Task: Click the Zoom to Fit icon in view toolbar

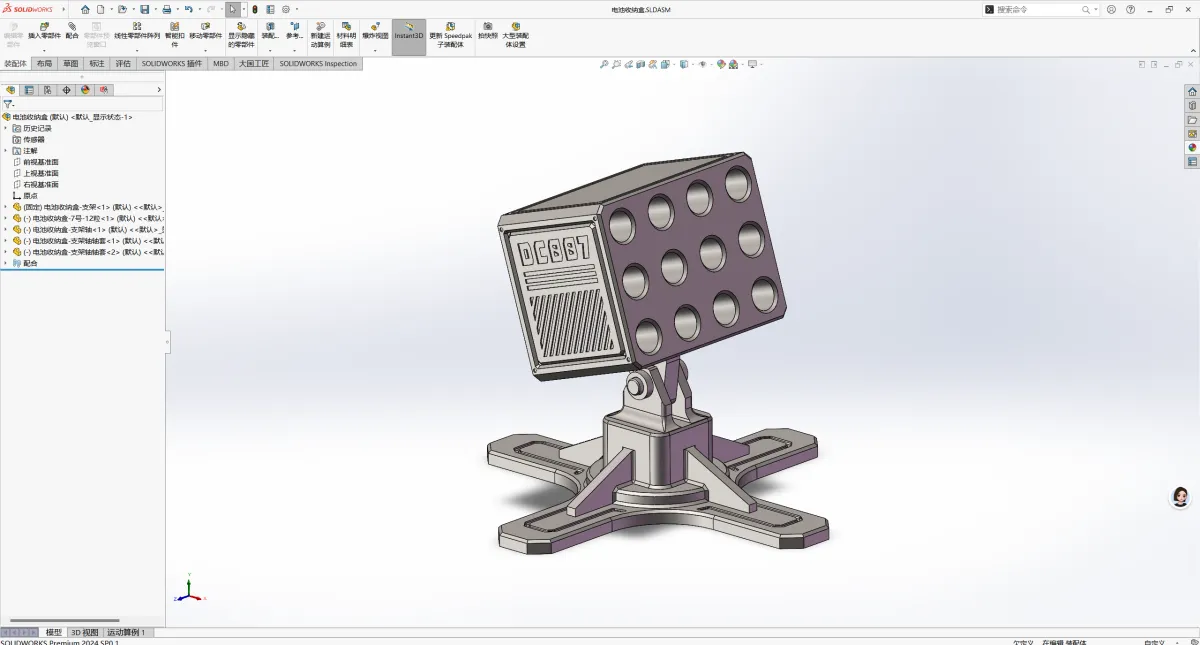Action: click(604, 64)
